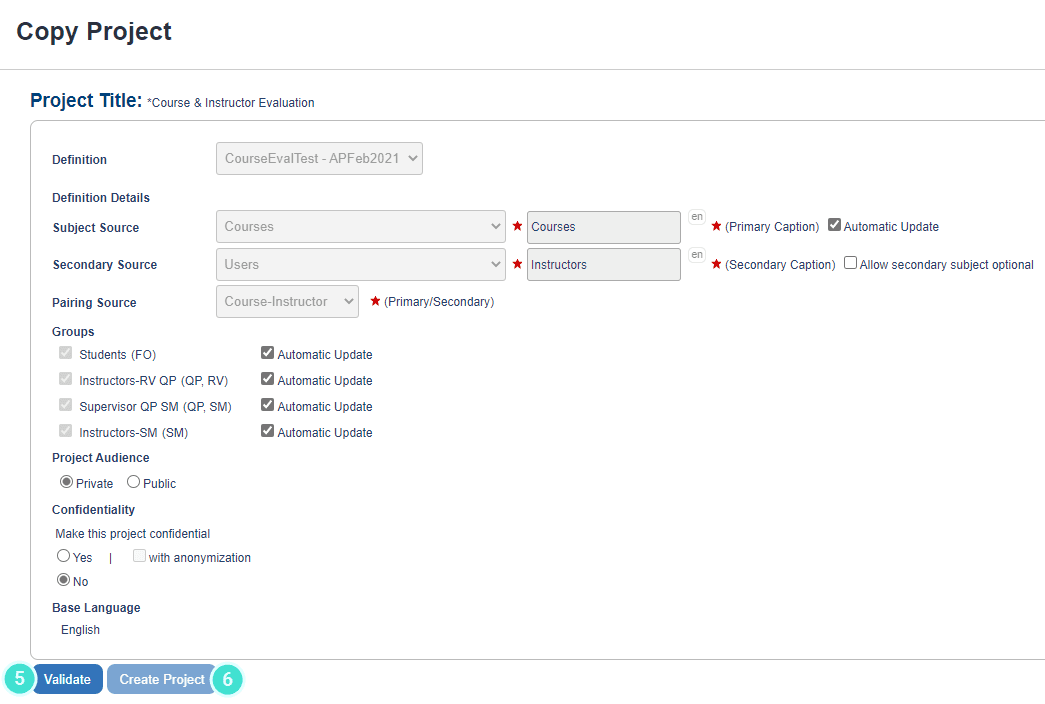Click the Instructors secondary caption field
This screenshot has height=704, width=1045.
tap(604, 265)
